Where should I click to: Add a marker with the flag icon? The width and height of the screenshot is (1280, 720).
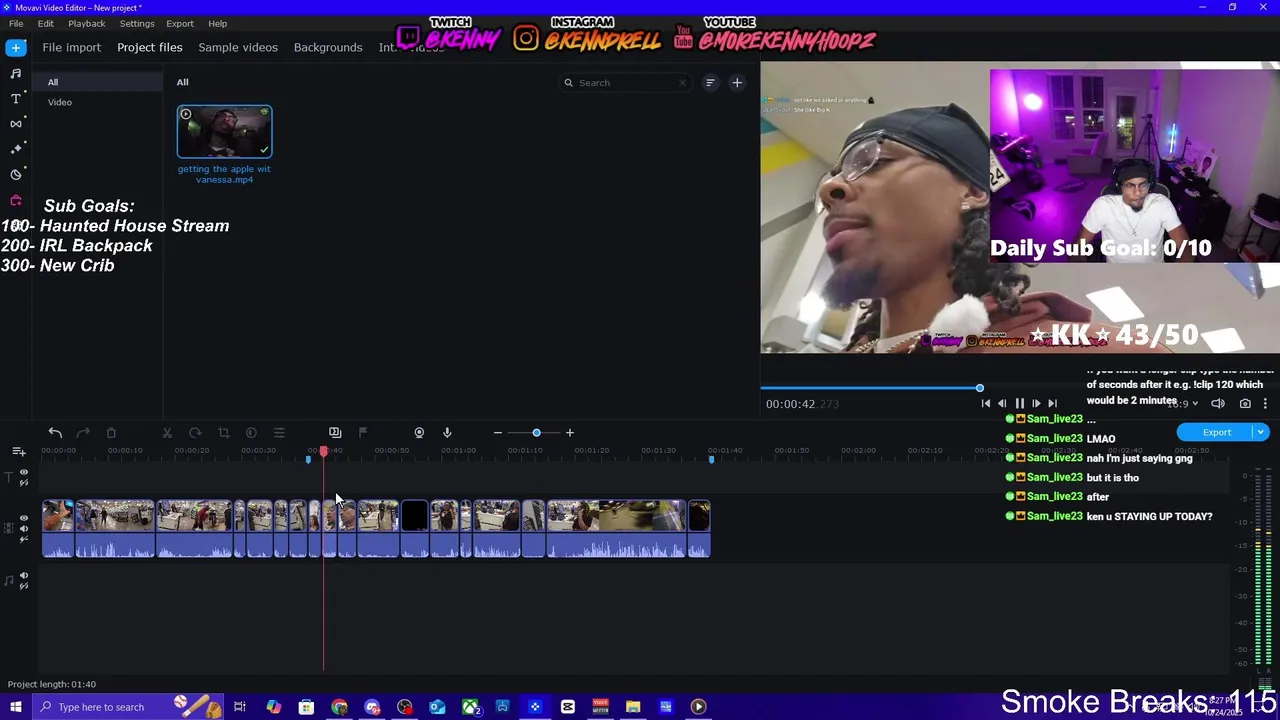[363, 433]
